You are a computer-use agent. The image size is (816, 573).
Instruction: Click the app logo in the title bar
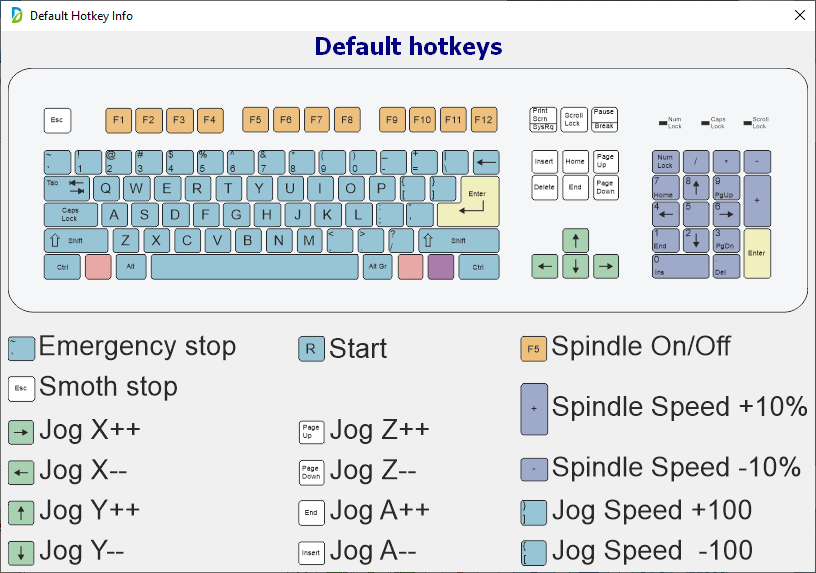[x=17, y=16]
